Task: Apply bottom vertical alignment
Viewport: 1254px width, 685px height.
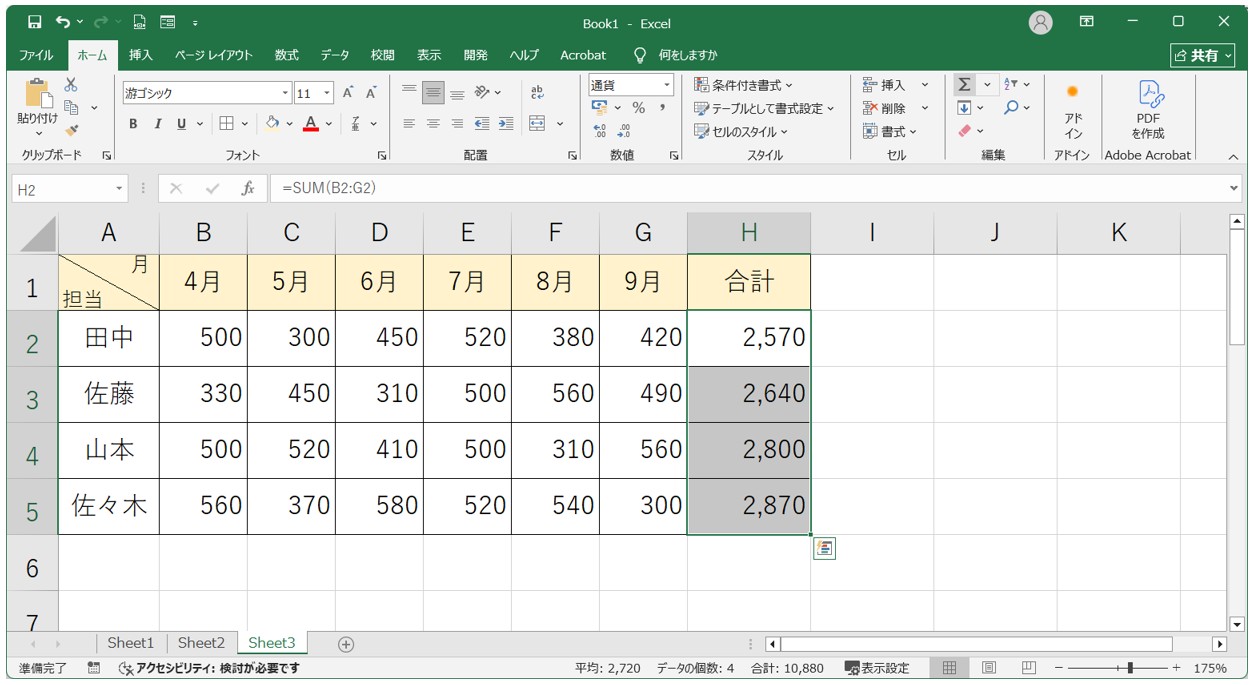Action: coord(457,93)
